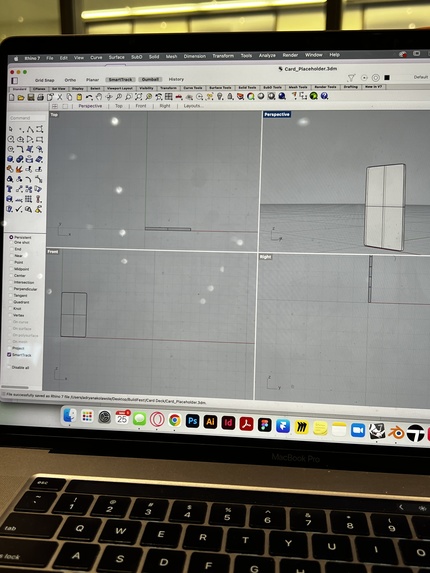The image size is (430, 573).
Task: Click the Cut scissors icon
Action: [60, 97]
